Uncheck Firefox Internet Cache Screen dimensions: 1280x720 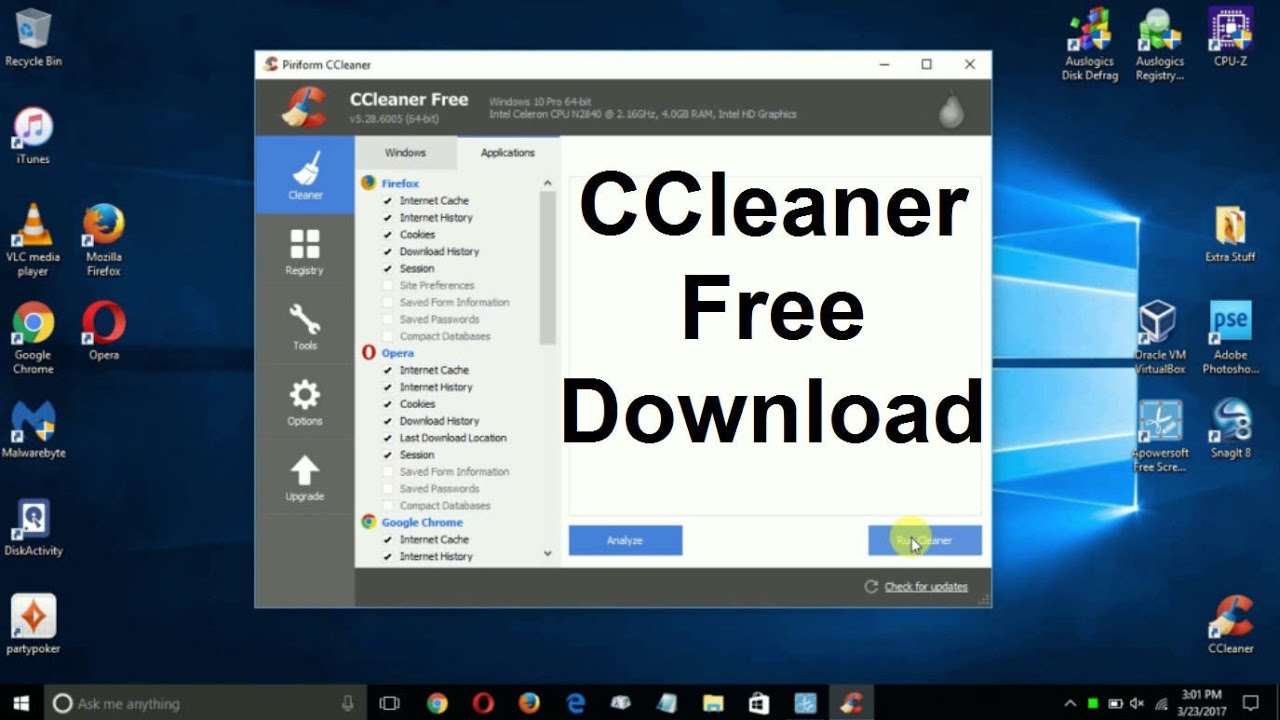[x=388, y=201]
